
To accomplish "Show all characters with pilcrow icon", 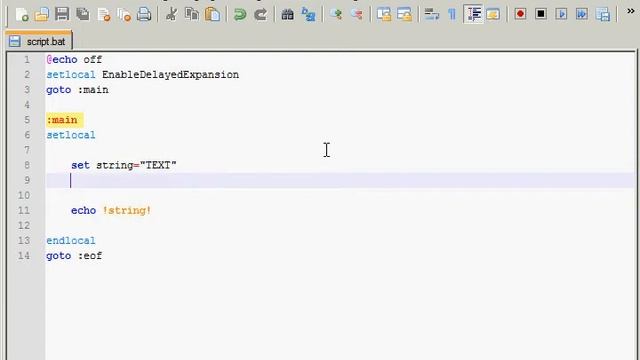I will pyautogui.click(x=452, y=15).
